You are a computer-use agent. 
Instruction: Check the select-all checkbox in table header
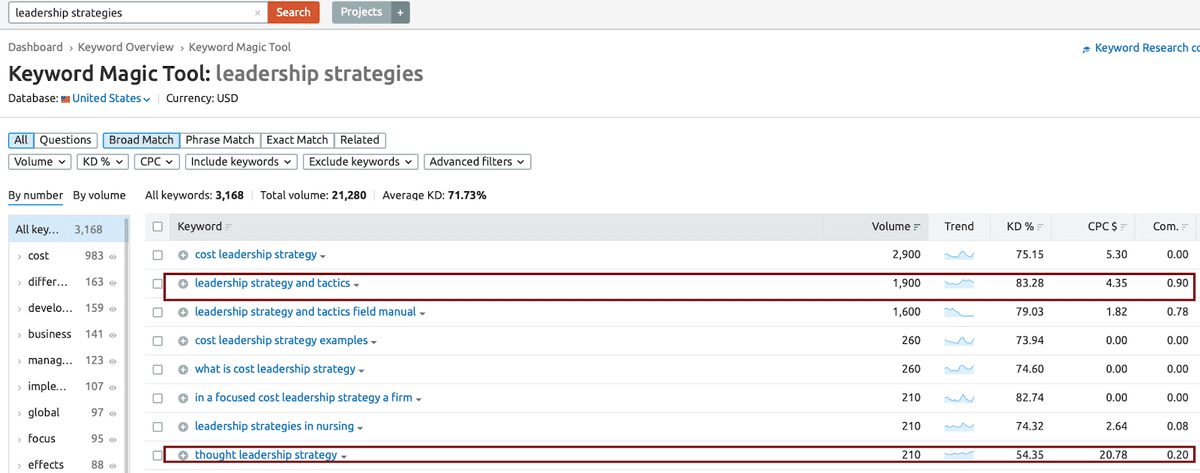click(x=158, y=227)
